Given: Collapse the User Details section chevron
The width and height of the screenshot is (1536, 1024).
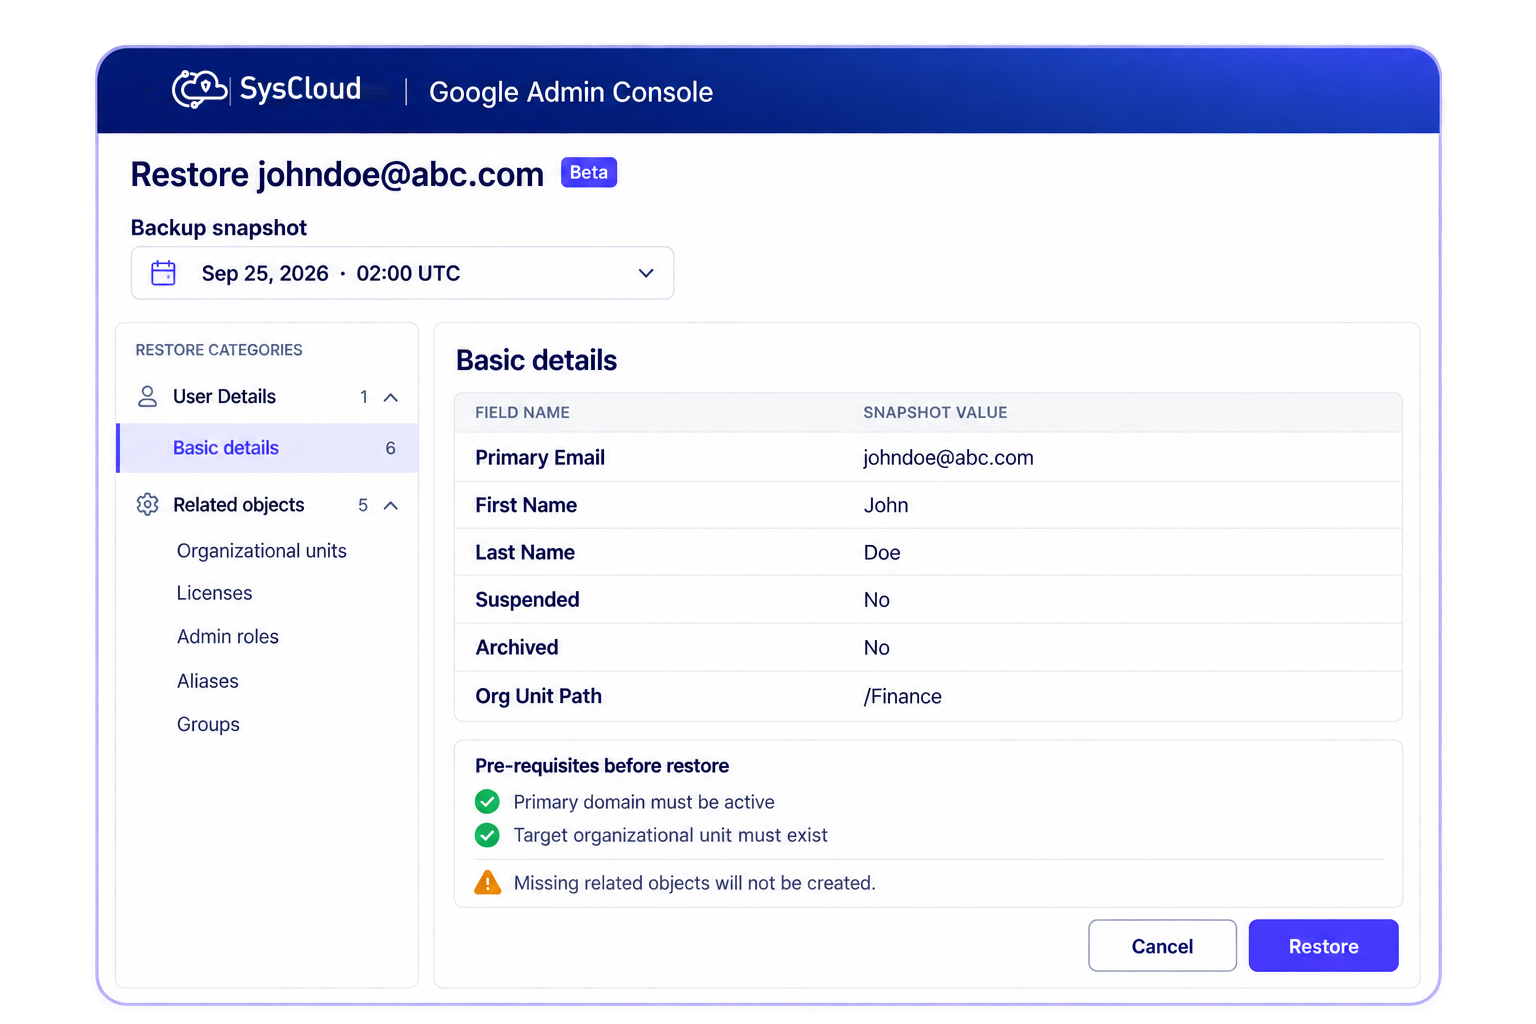Looking at the screenshot, I should (x=391, y=398).
